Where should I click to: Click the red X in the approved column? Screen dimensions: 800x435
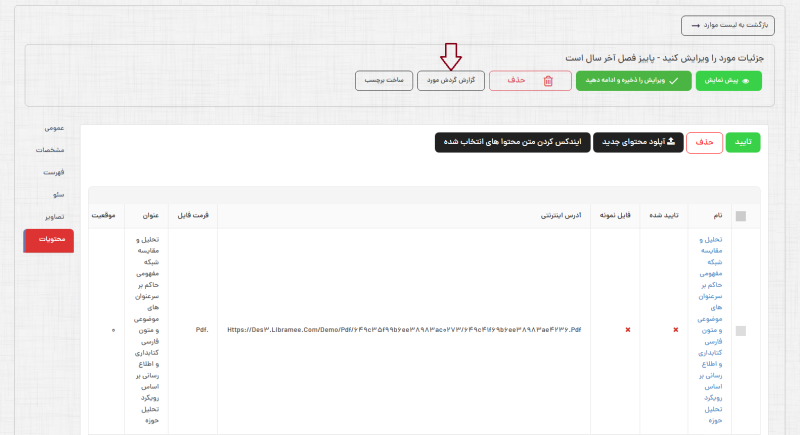[675, 329]
